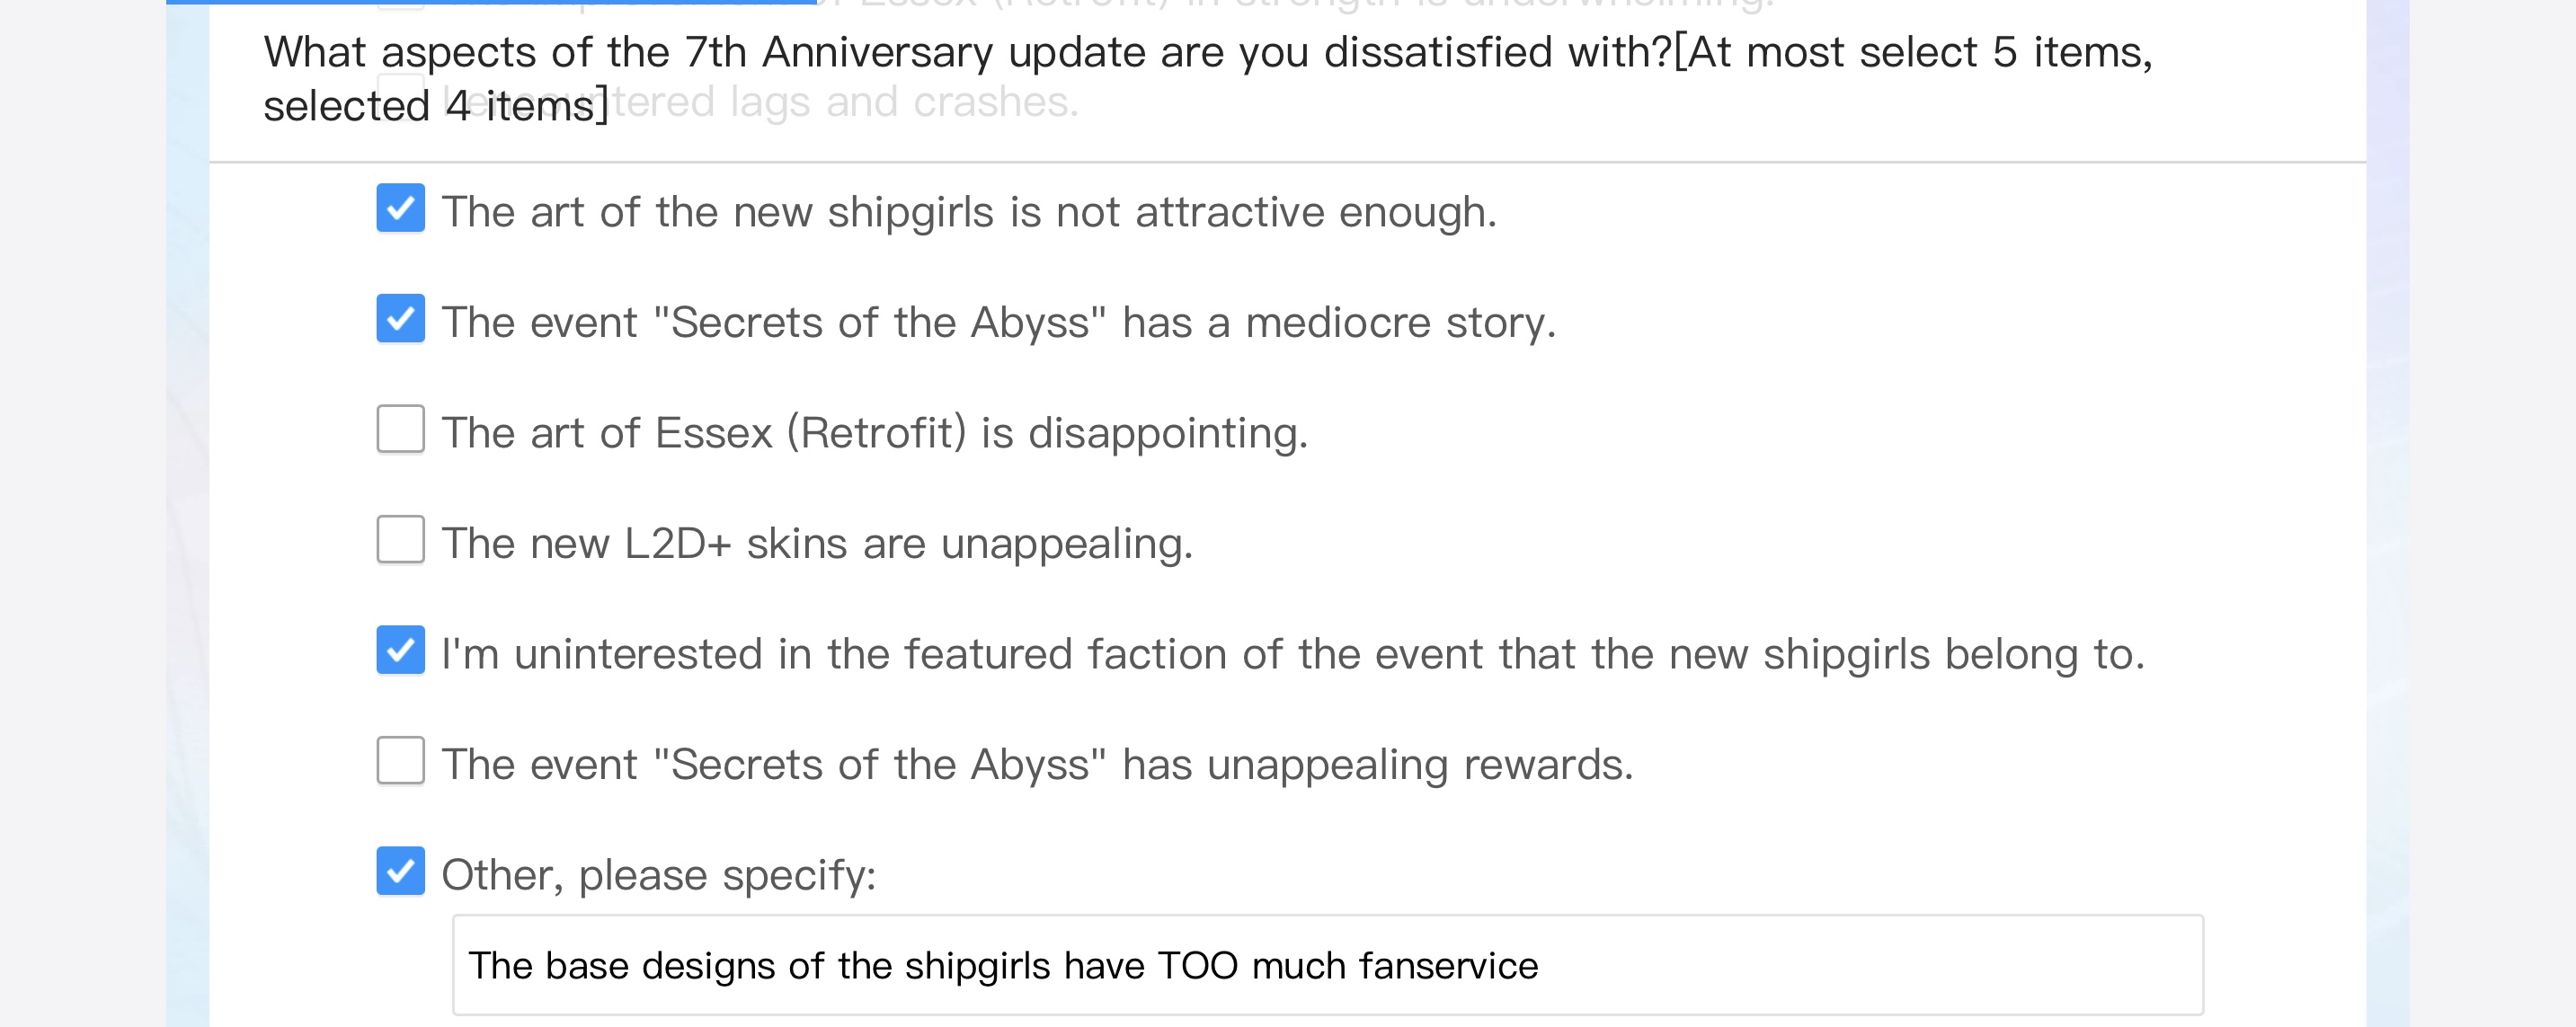
Task: Click the 'has a mediocre story' label text
Action: 998,323
